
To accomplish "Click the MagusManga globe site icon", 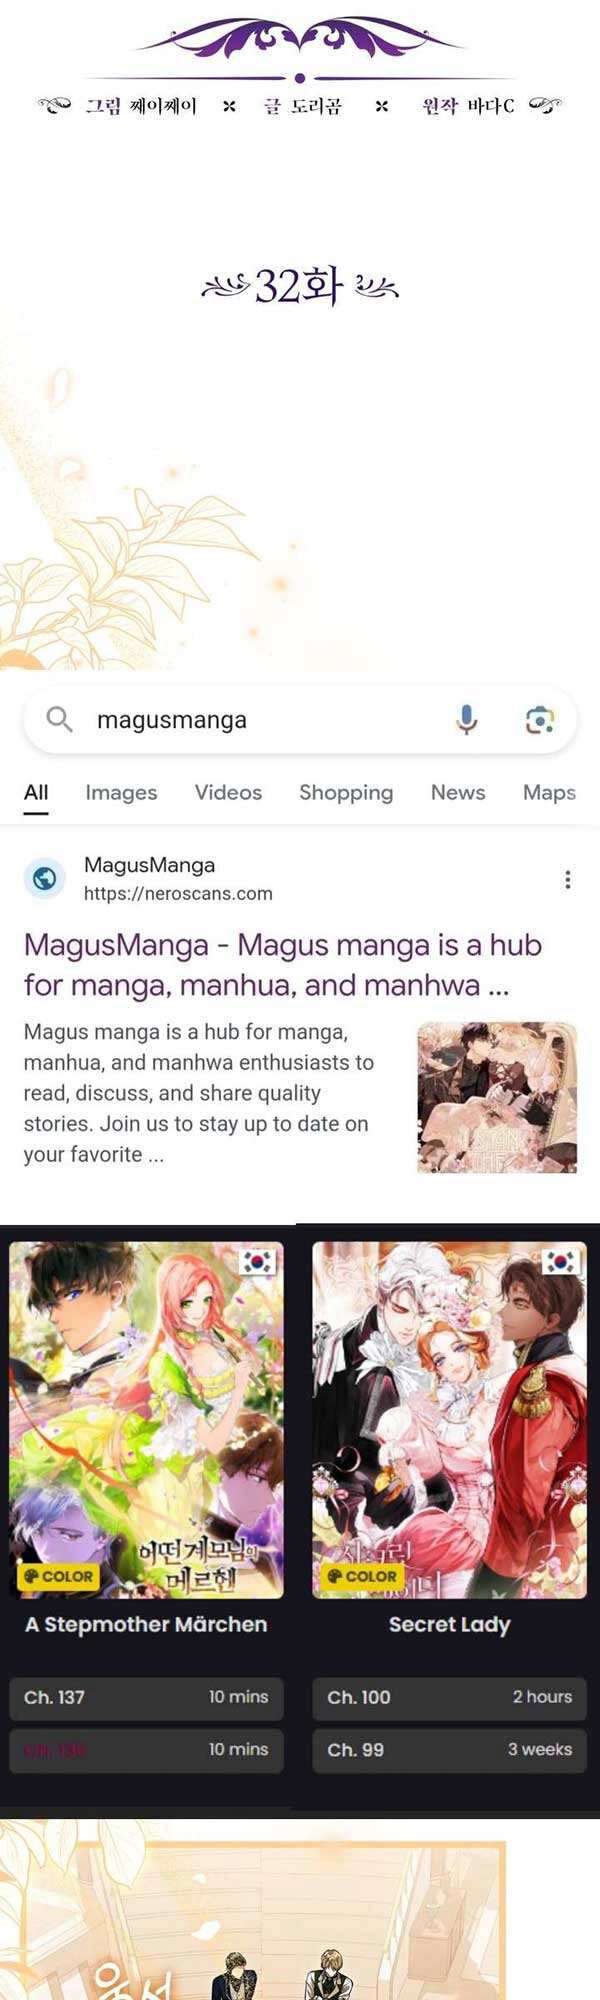I will [45, 878].
